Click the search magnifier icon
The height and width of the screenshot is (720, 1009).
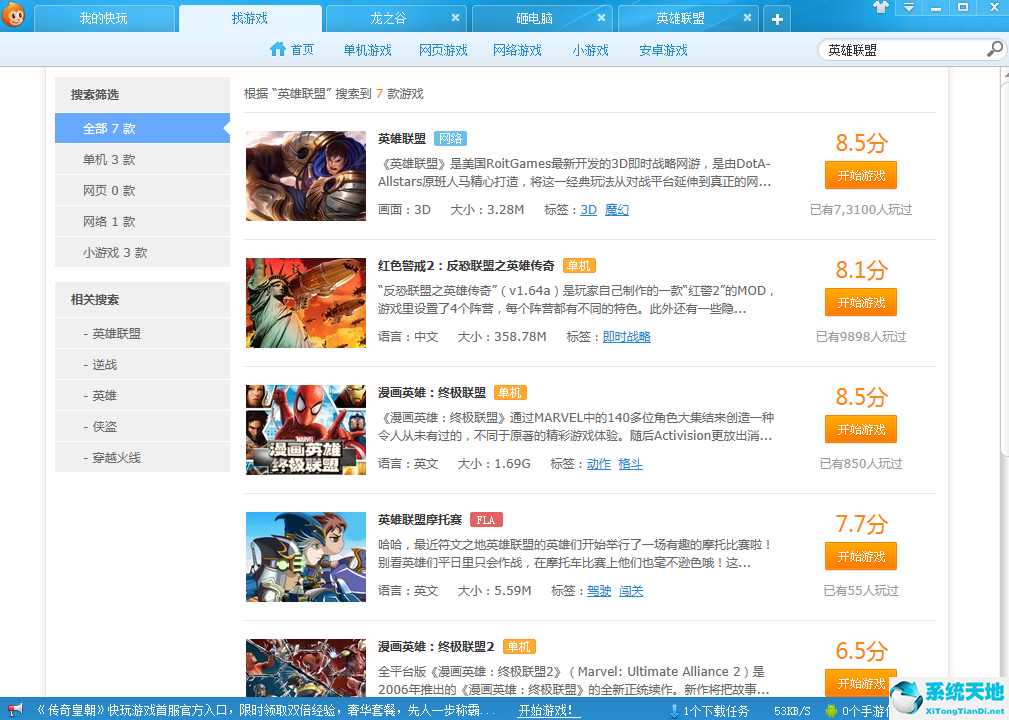[x=995, y=49]
